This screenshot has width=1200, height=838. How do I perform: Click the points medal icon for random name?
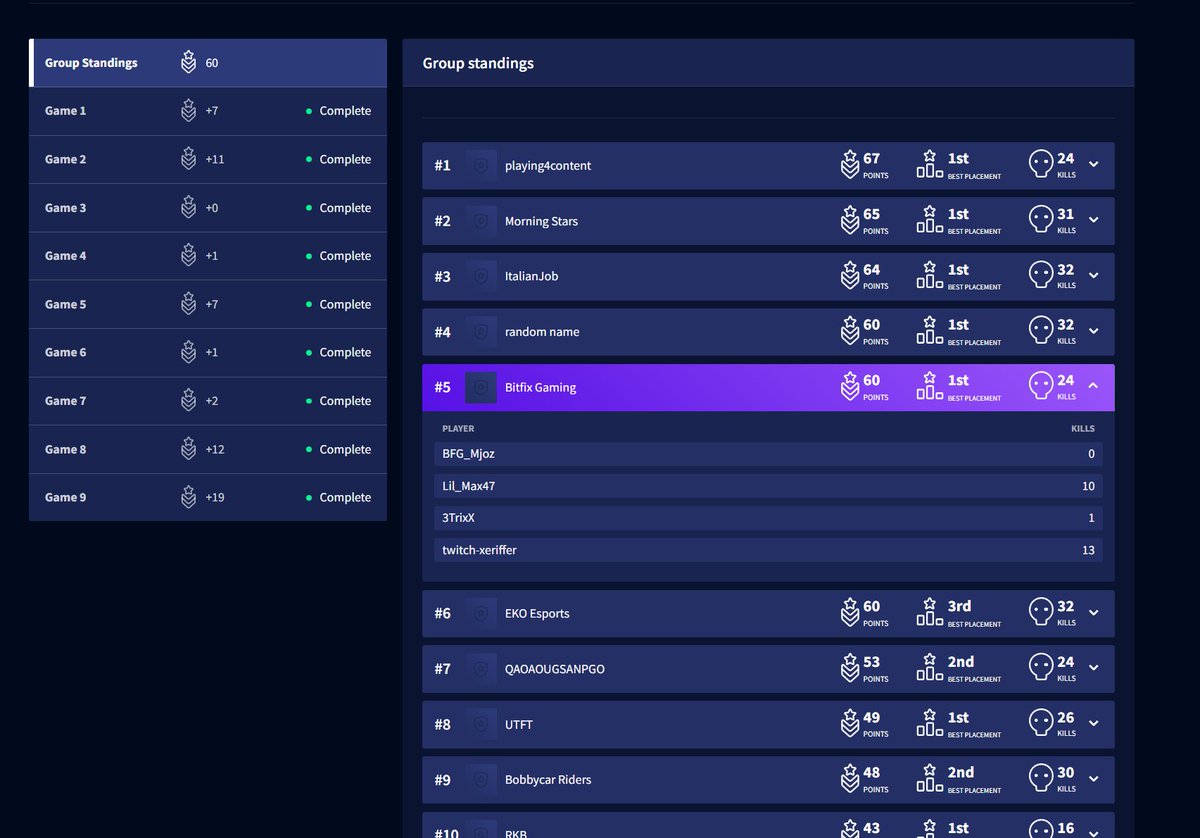[x=850, y=331]
